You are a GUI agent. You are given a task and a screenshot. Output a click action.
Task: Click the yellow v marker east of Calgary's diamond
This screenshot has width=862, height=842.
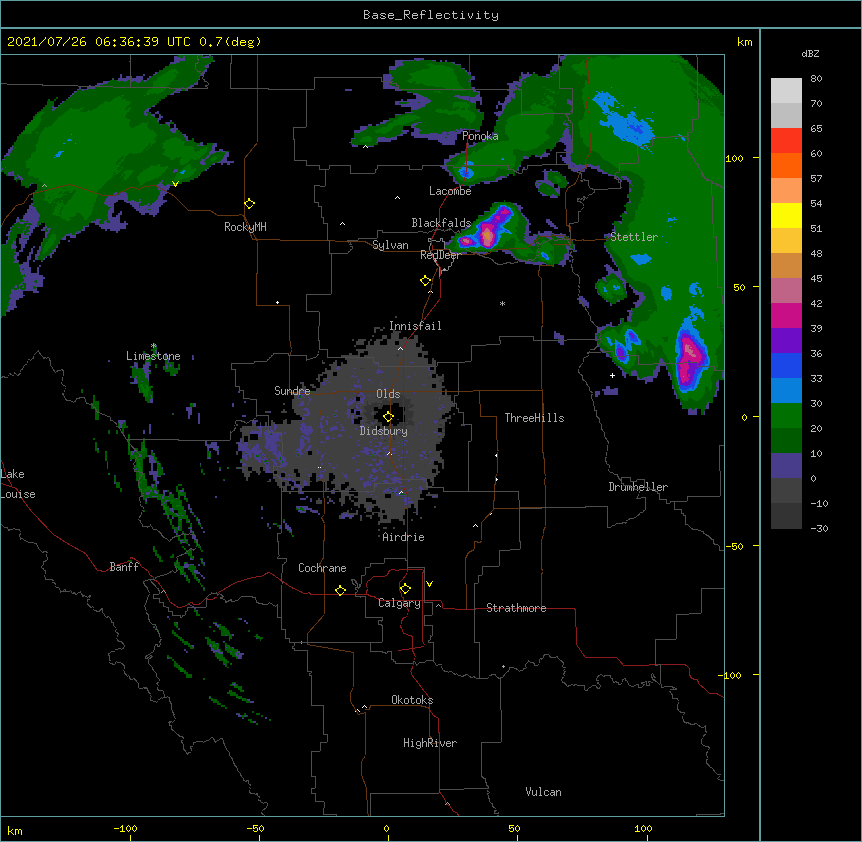[429, 584]
